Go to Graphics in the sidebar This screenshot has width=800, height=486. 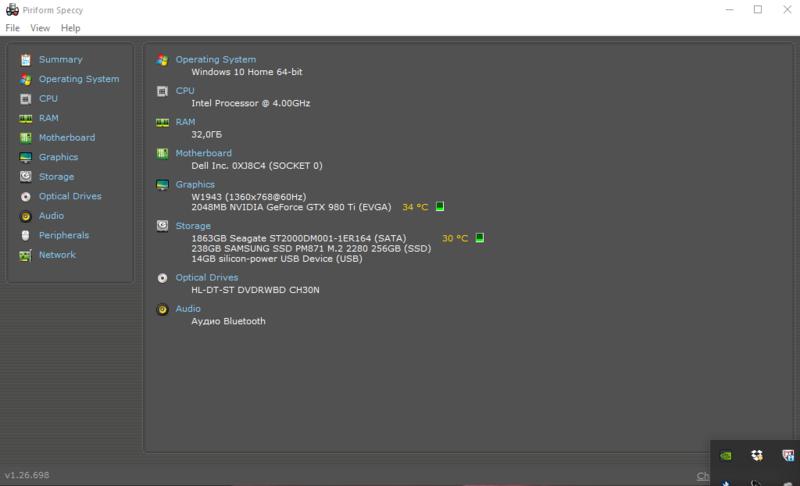click(59, 157)
